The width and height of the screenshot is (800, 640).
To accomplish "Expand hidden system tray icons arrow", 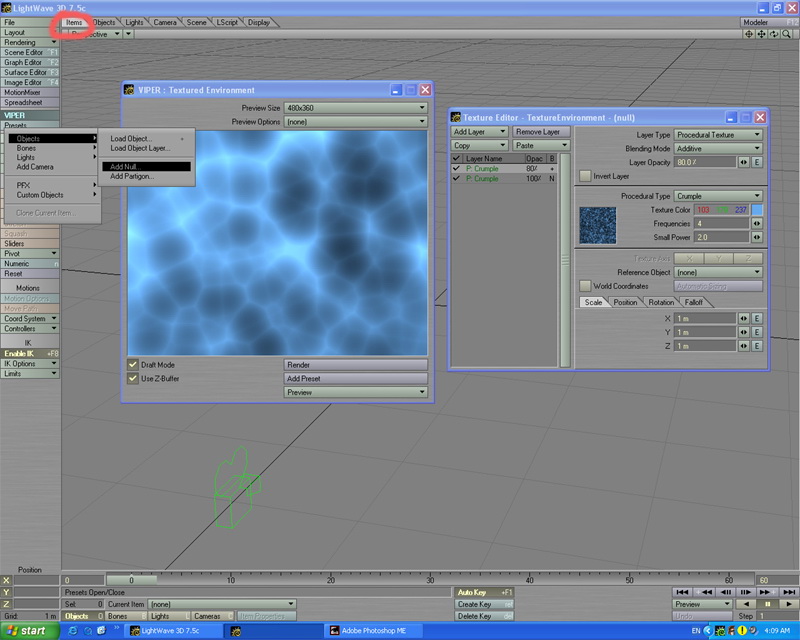I will click(x=707, y=631).
